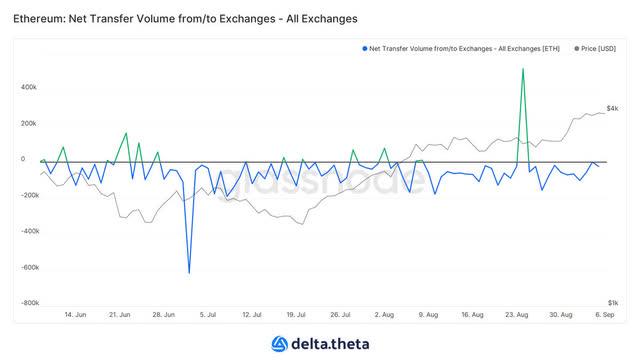
Task: Select the 14. Jun date axis label
Action: point(76,315)
